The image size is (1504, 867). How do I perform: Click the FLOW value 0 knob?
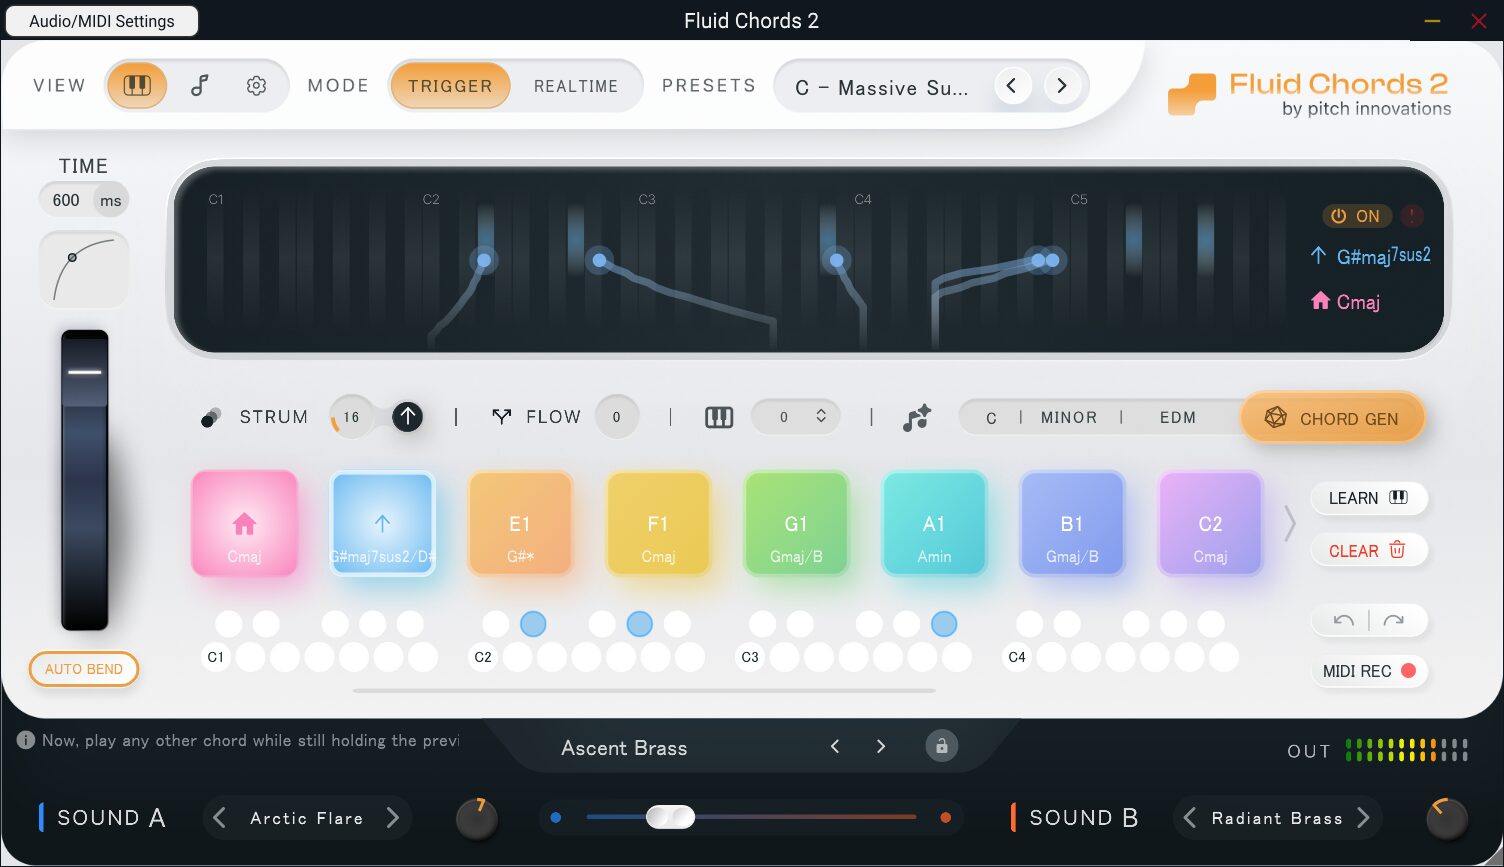click(616, 417)
